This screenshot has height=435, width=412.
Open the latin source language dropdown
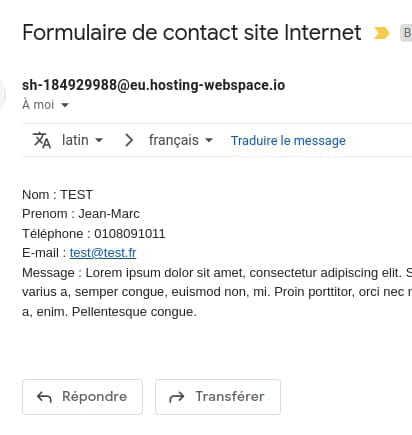tap(82, 140)
